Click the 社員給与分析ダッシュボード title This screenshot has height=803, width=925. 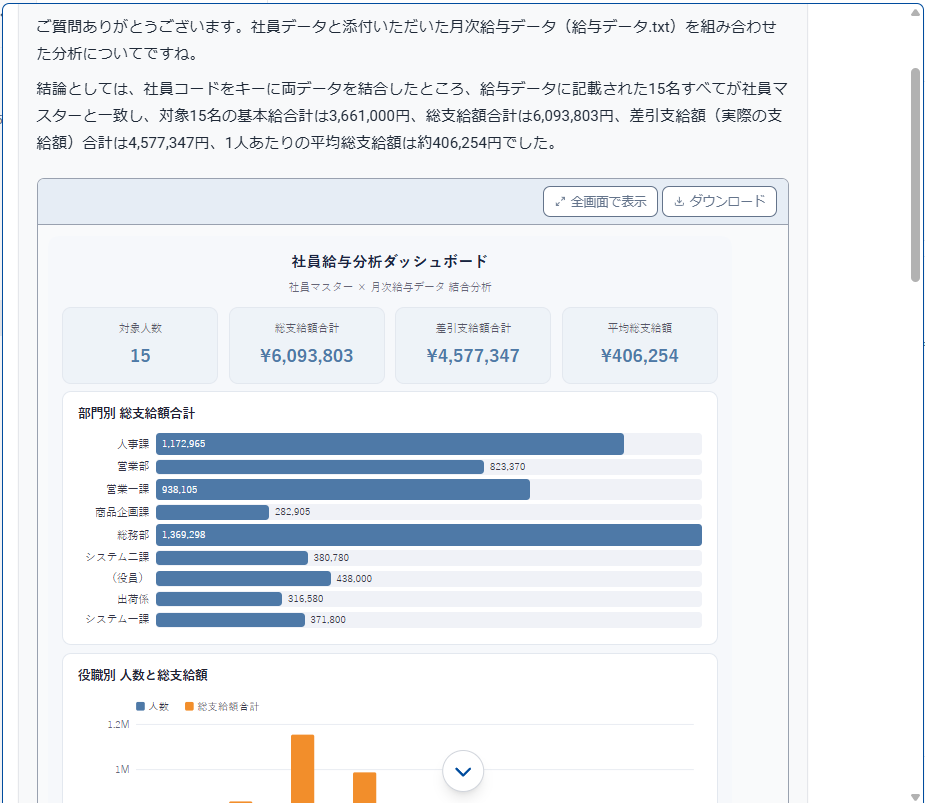click(389, 261)
